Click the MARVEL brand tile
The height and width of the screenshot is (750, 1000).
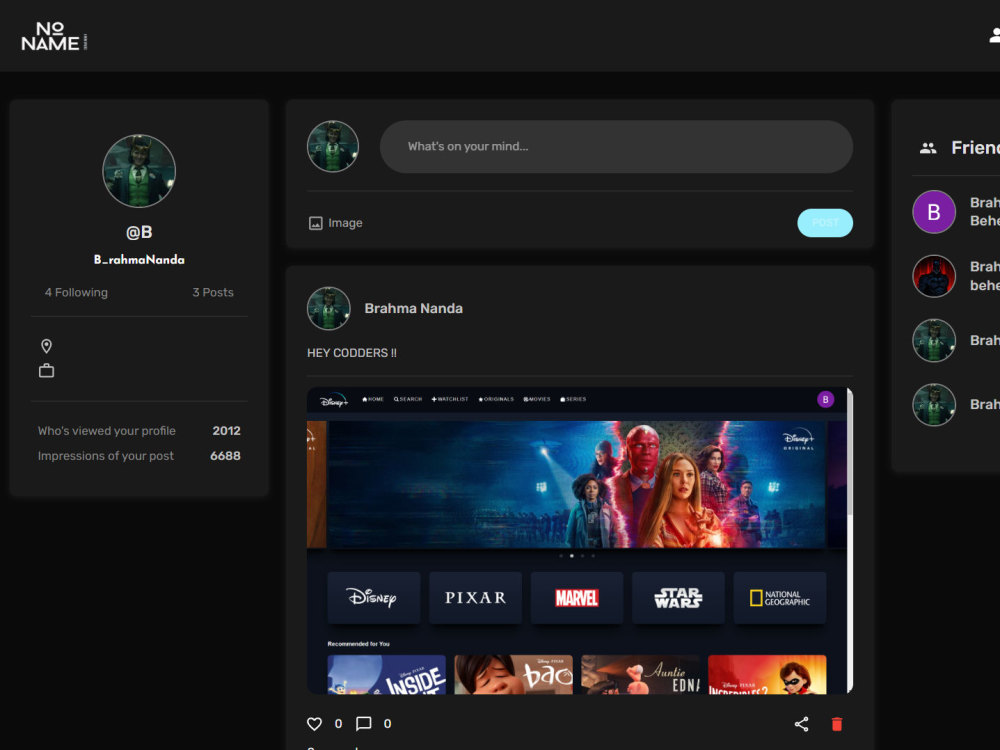(577, 598)
